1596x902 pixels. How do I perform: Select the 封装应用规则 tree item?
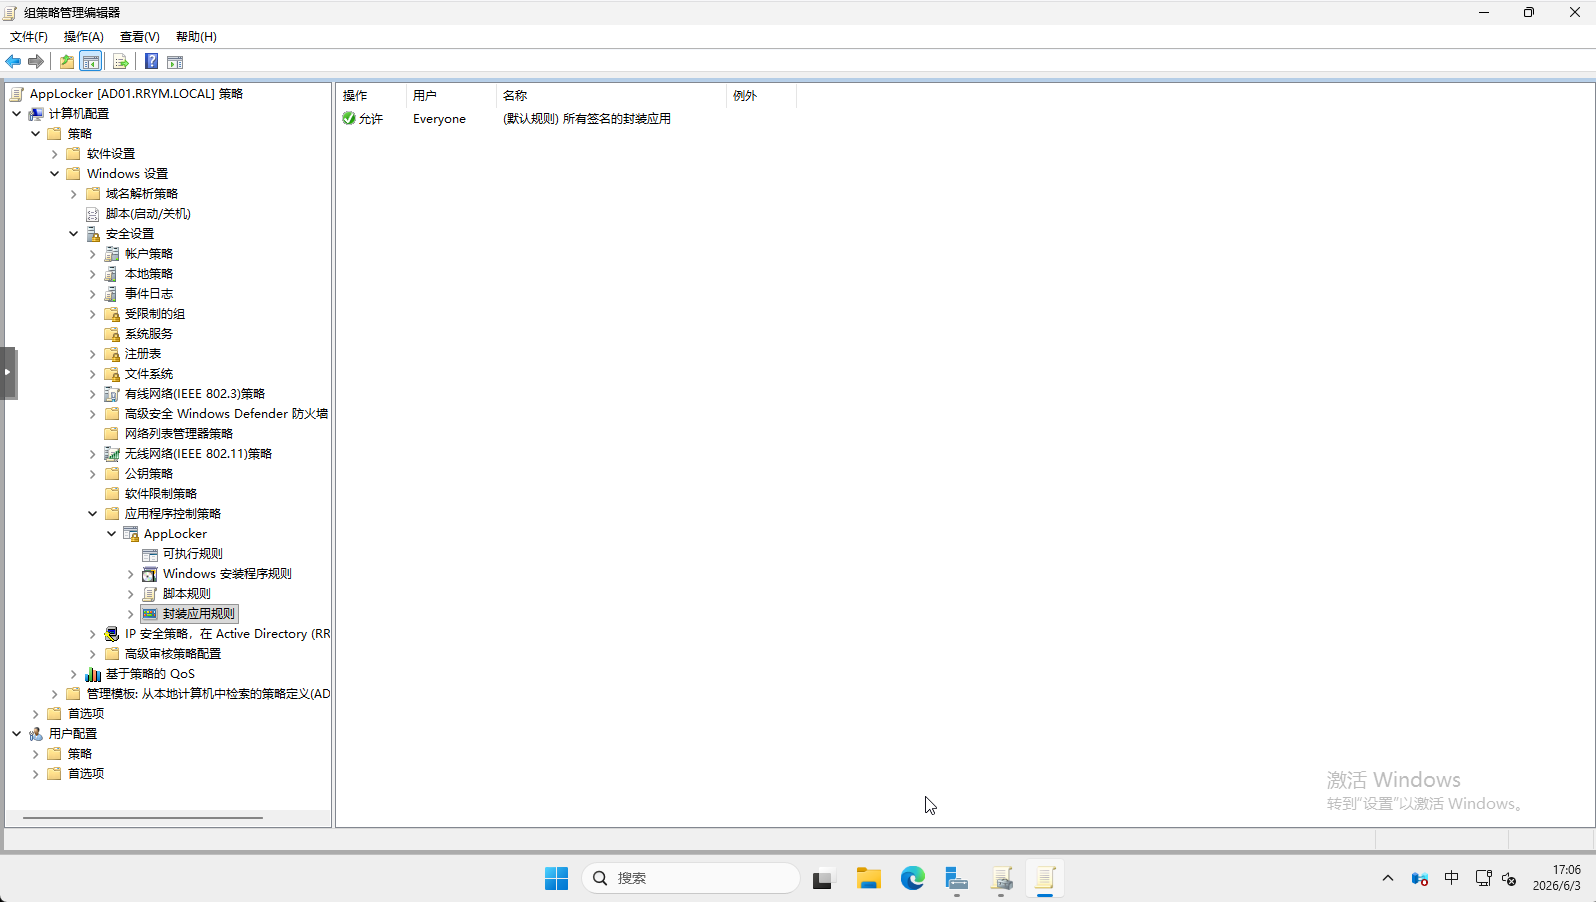pos(189,614)
